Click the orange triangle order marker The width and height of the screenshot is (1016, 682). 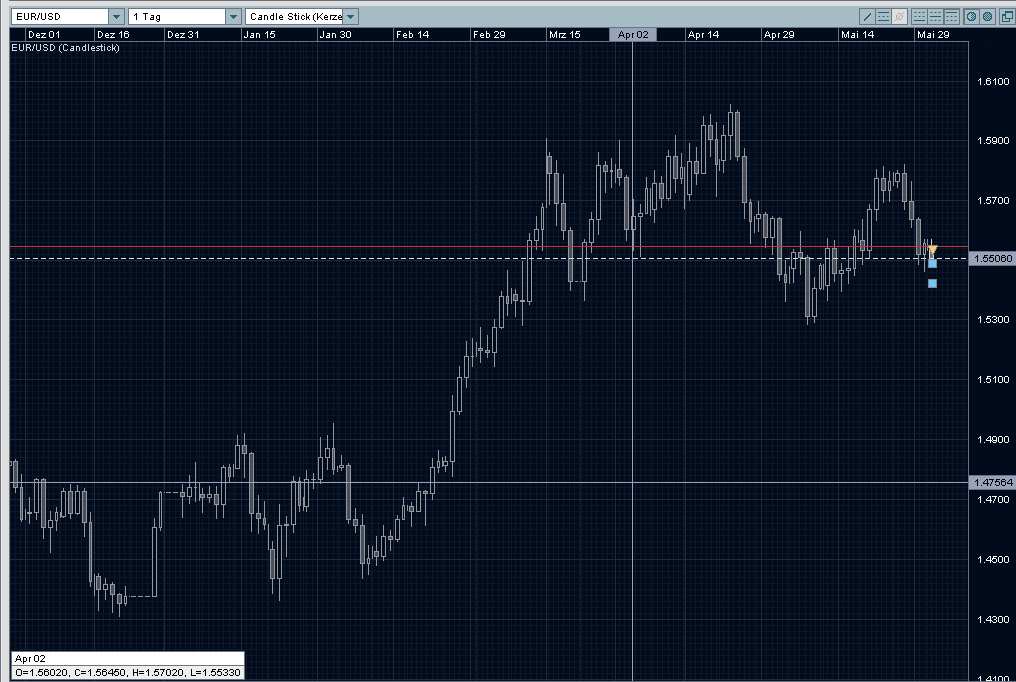click(932, 249)
